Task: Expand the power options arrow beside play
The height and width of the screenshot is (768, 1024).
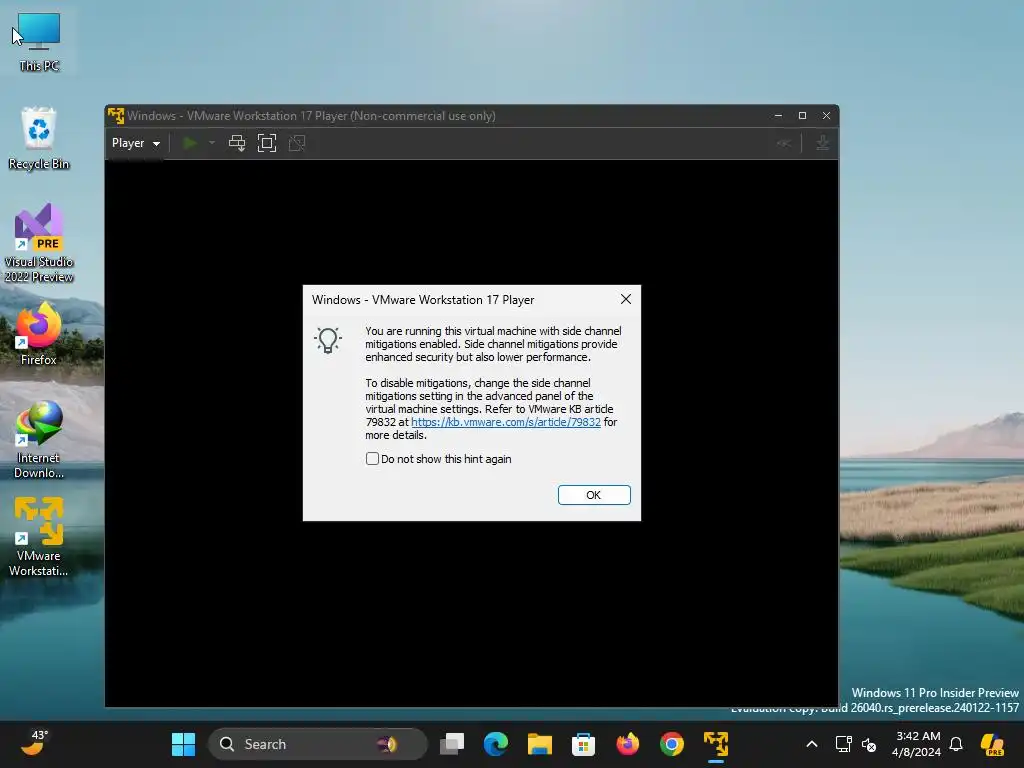Action: point(212,143)
